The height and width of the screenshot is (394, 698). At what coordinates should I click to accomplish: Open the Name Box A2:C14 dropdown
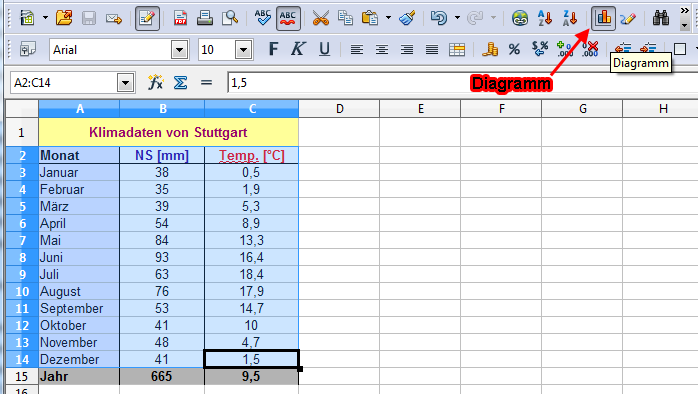point(126,83)
